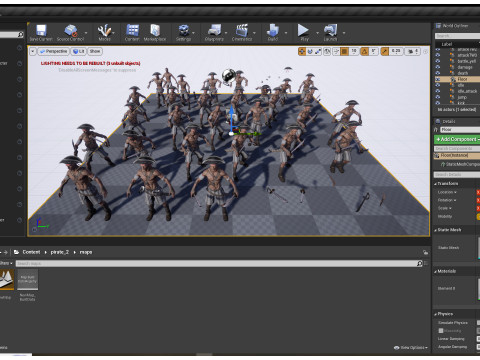The height and width of the screenshot is (360, 480).
Task: Open the Cinematics toolbar icon
Action: pyautogui.click(x=242, y=33)
